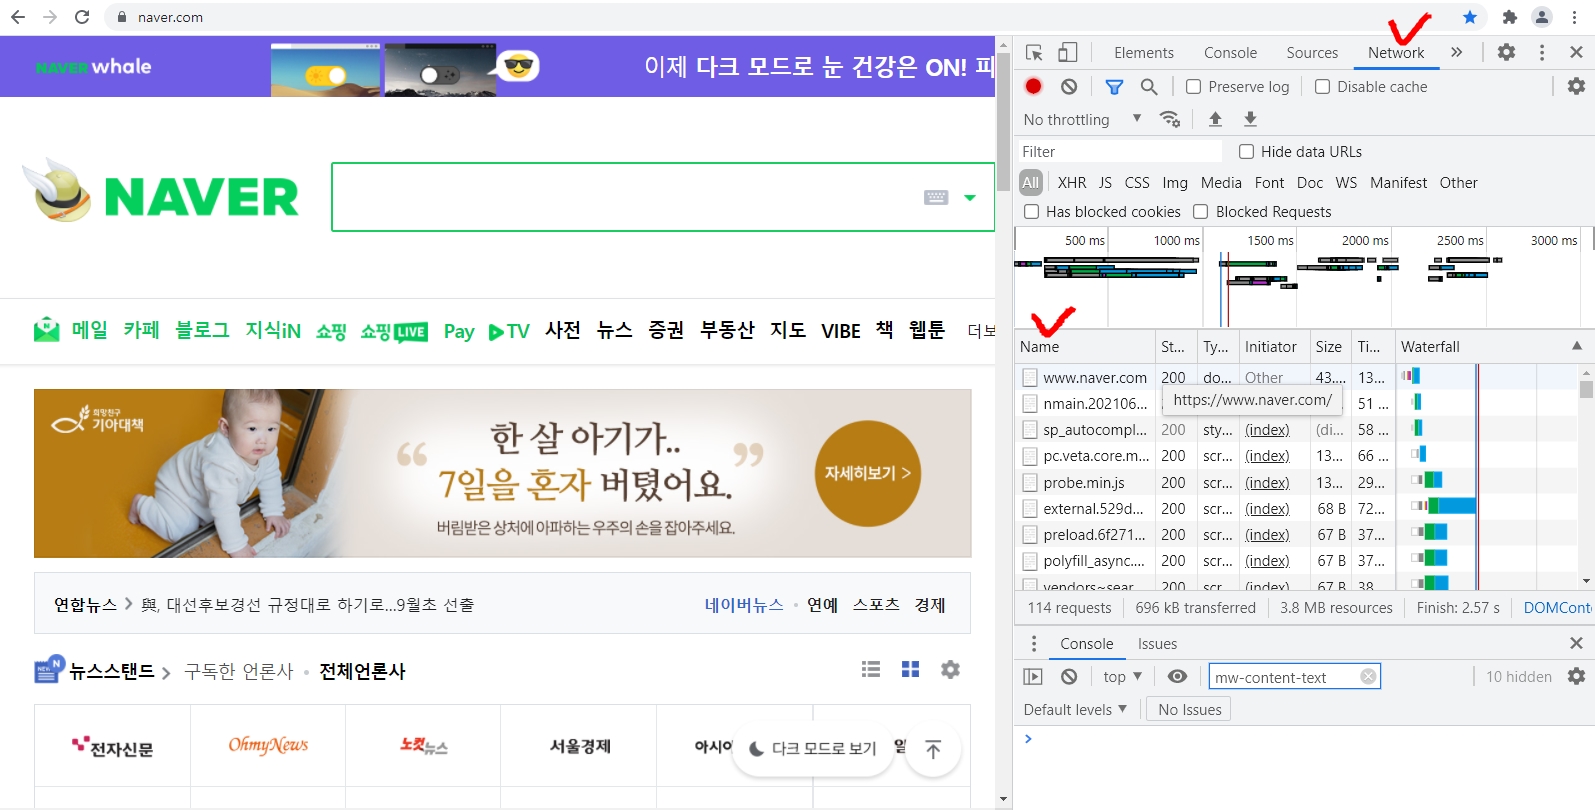Filter requests by JS type
The width and height of the screenshot is (1595, 810).
pyautogui.click(x=1105, y=183)
